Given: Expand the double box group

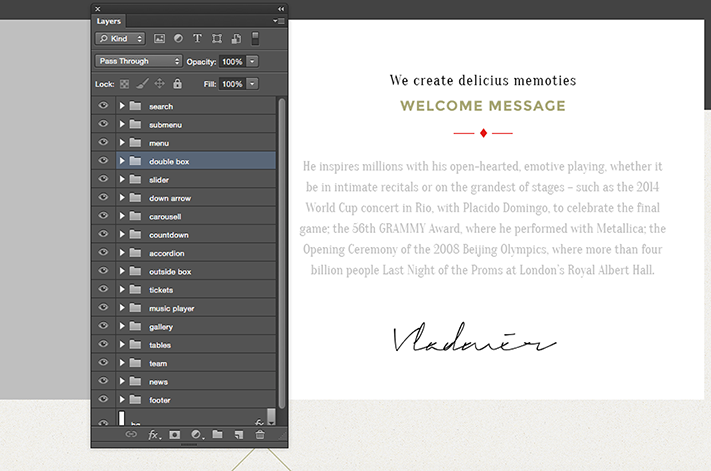Looking at the screenshot, I should (x=122, y=161).
